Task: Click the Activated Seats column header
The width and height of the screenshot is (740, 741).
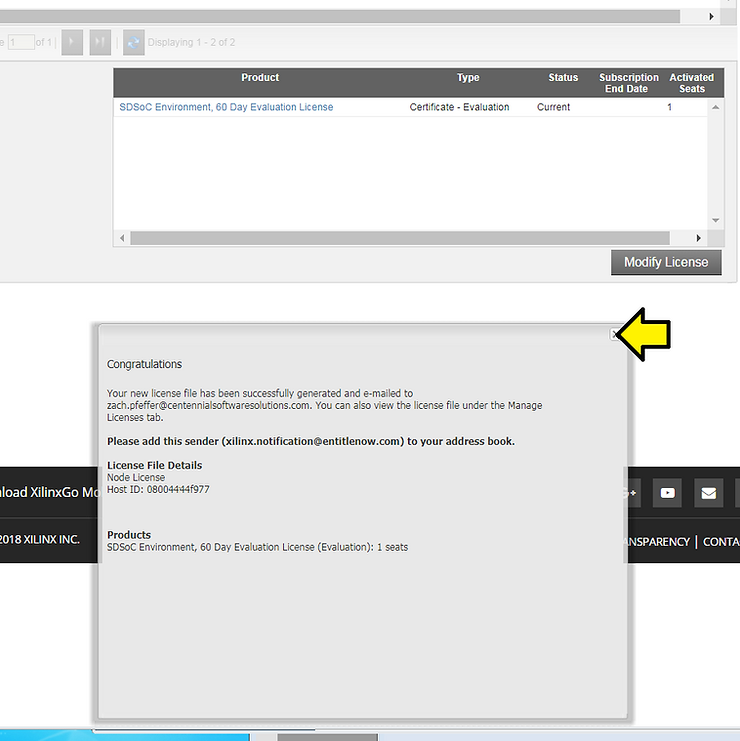Action: point(692,83)
